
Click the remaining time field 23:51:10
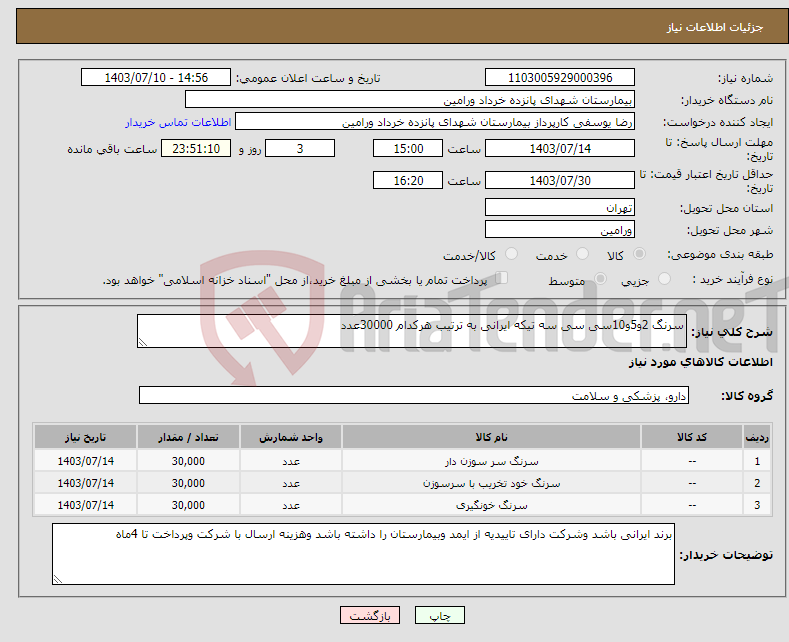coord(196,148)
